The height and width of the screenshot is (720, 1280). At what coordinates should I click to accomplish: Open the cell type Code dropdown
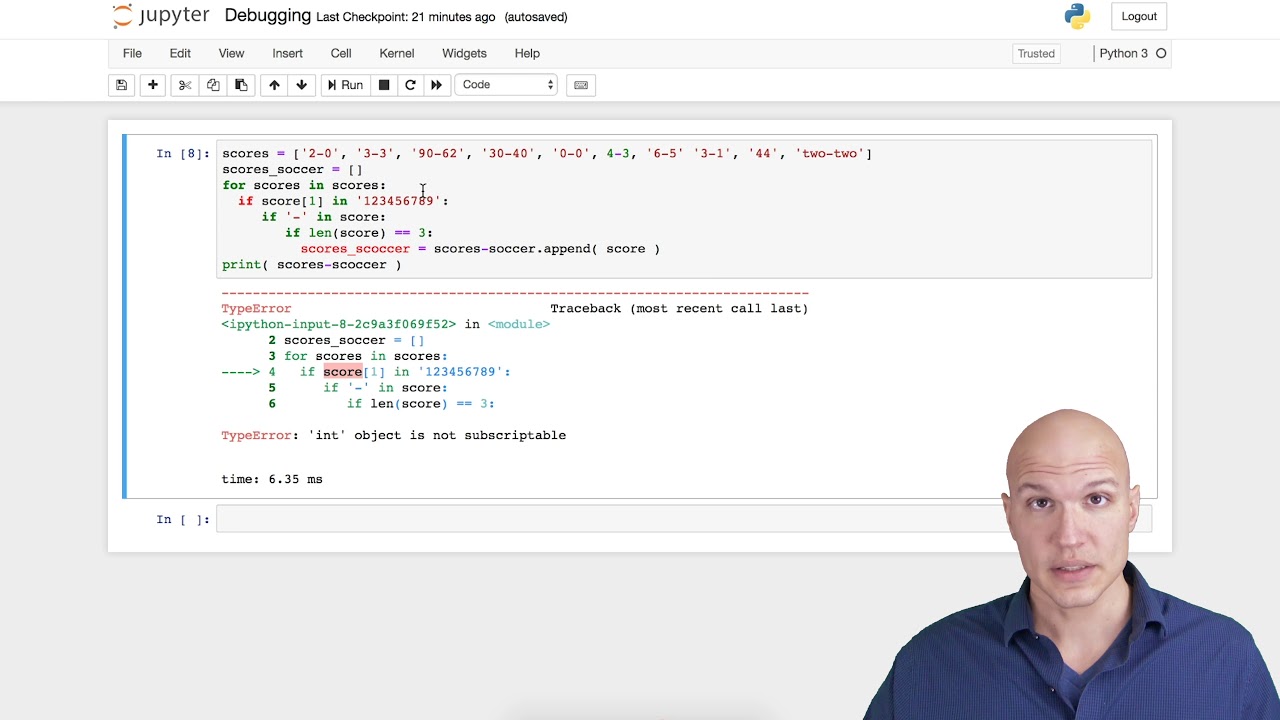click(507, 85)
